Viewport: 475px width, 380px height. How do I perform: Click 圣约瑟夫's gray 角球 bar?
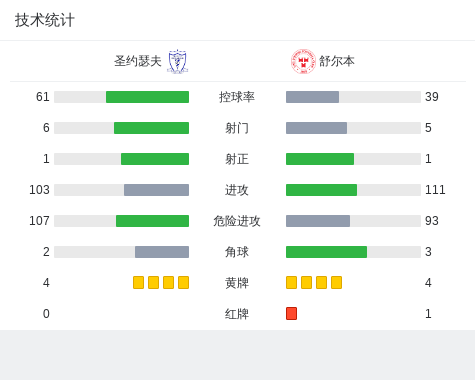(162, 252)
